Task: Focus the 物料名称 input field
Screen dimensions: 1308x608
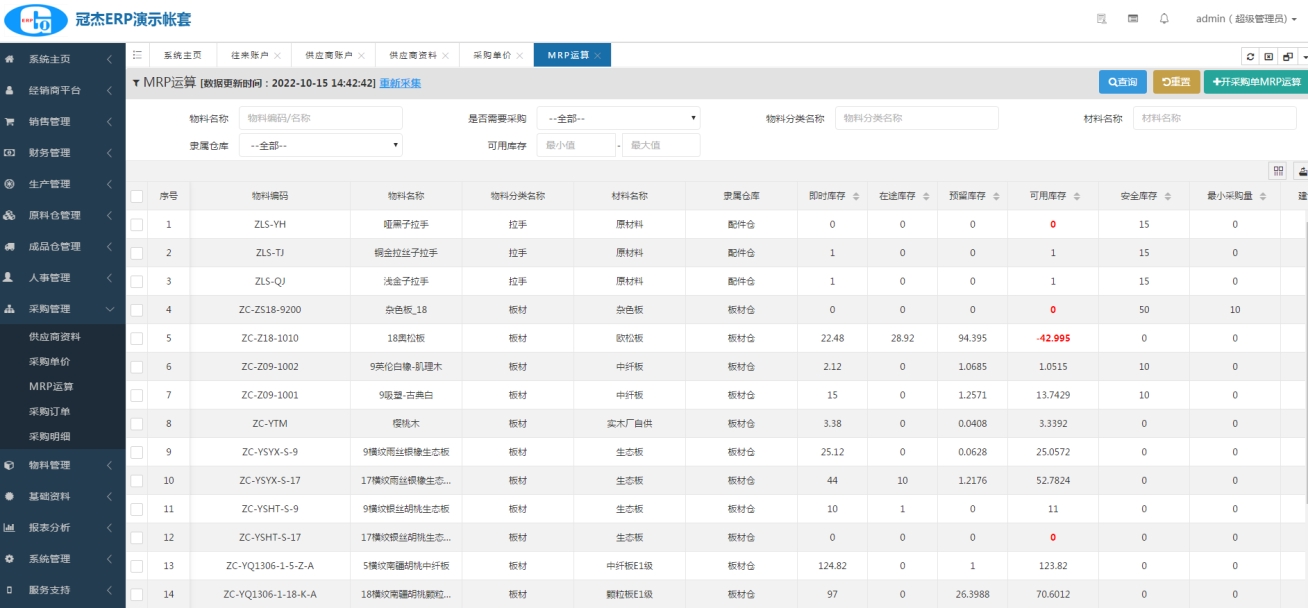Action: [x=320, y=118]
